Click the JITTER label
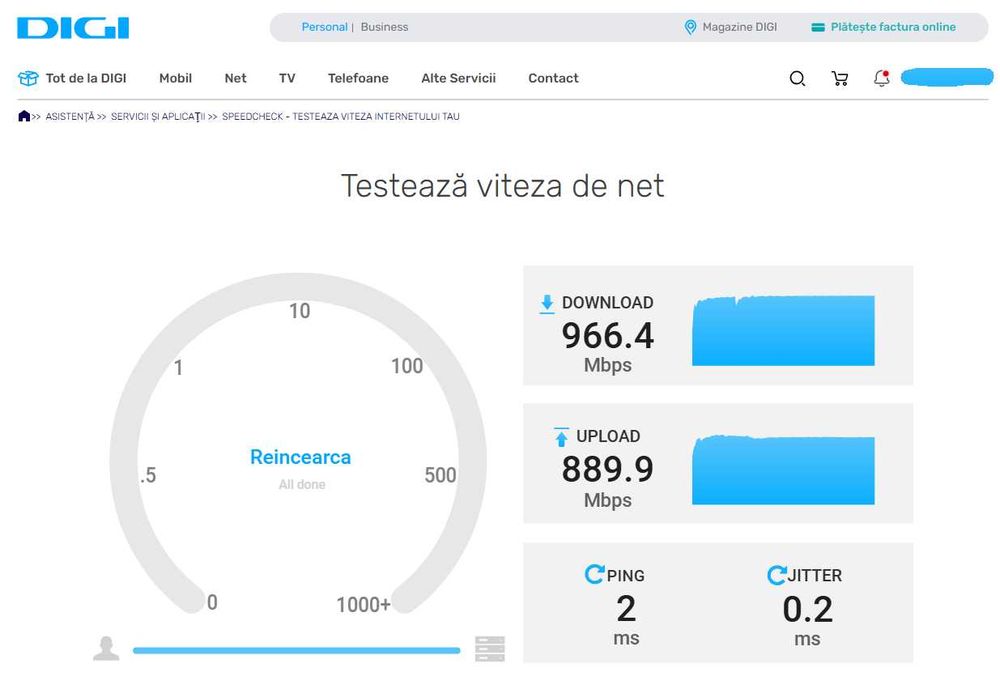The height and width of the screenshot is (693, 1000). (814, 576)
